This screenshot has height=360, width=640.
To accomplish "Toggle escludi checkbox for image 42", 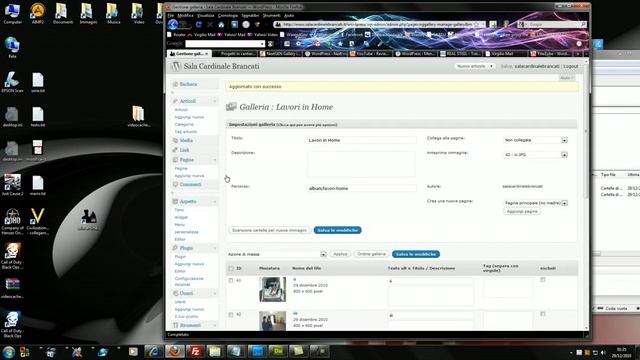I will 543,314.
